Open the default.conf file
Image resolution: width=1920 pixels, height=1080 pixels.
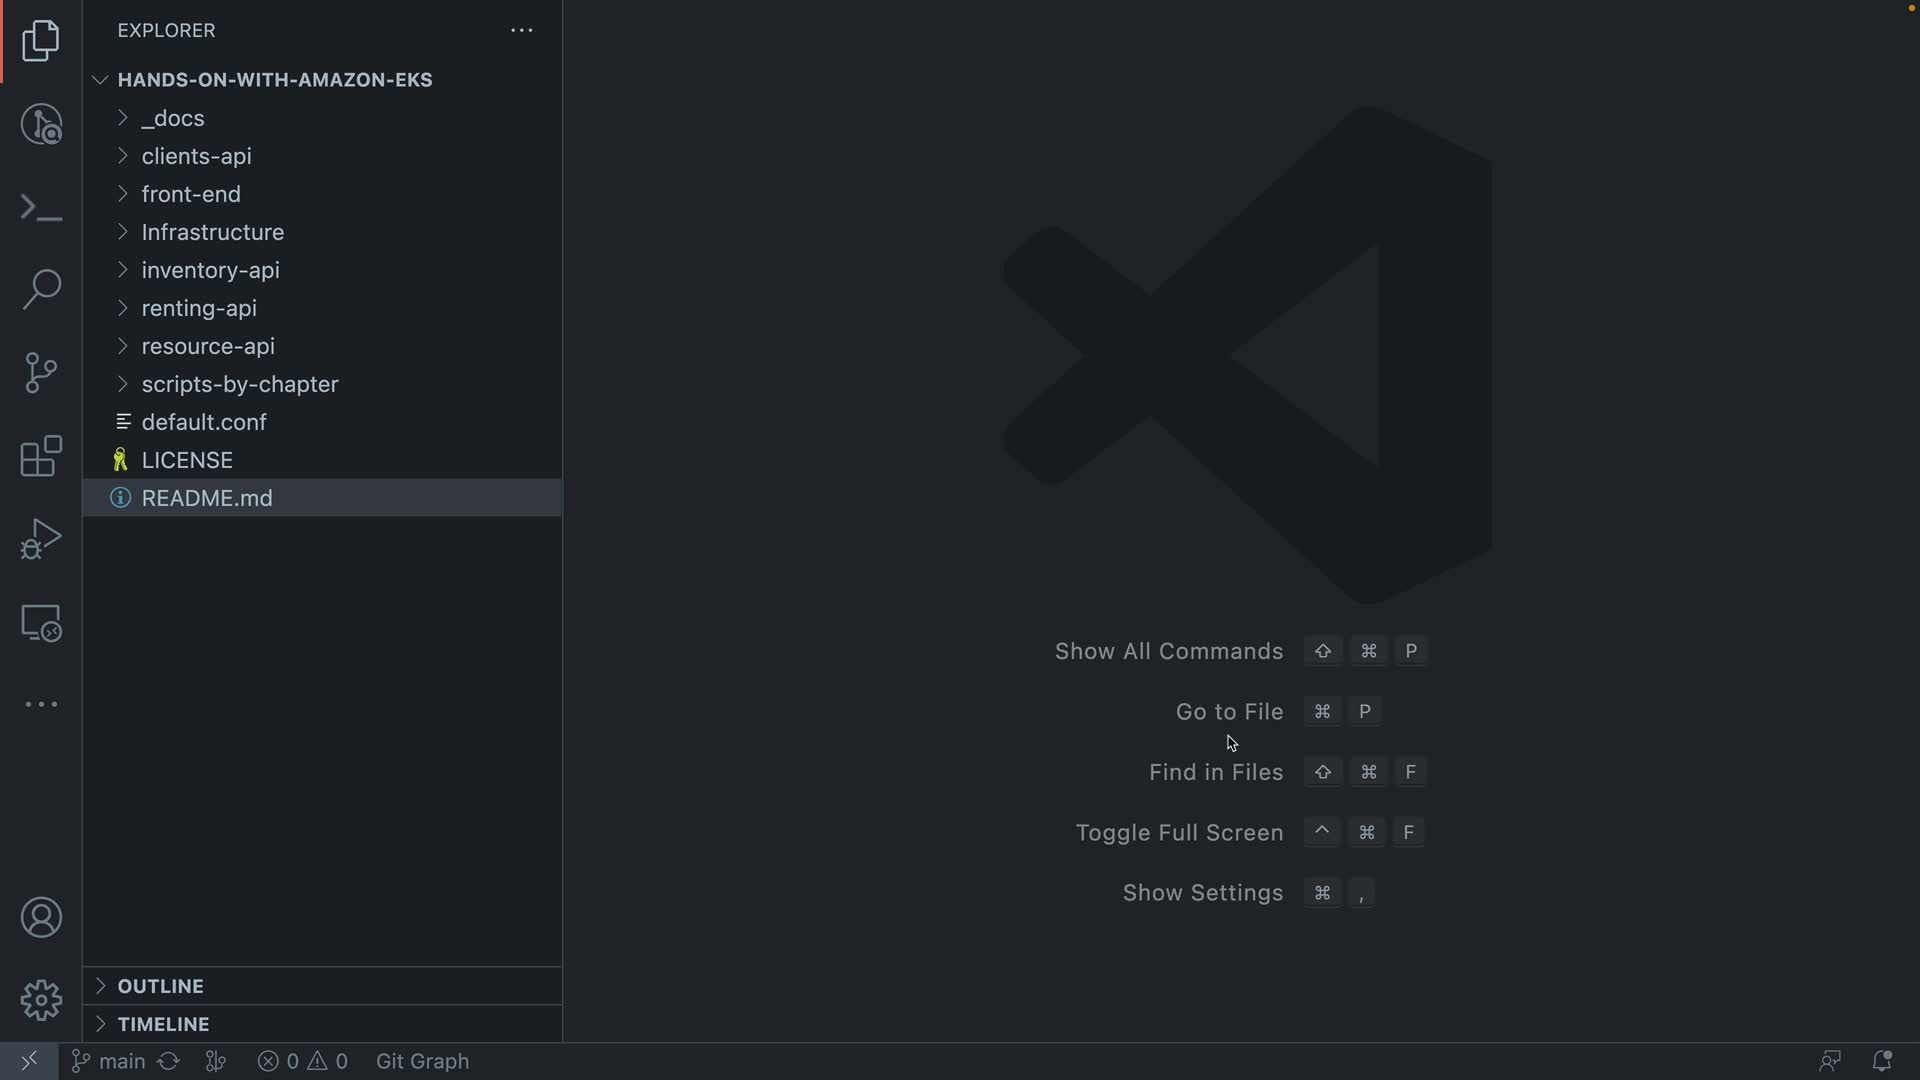tap(204, 422)
